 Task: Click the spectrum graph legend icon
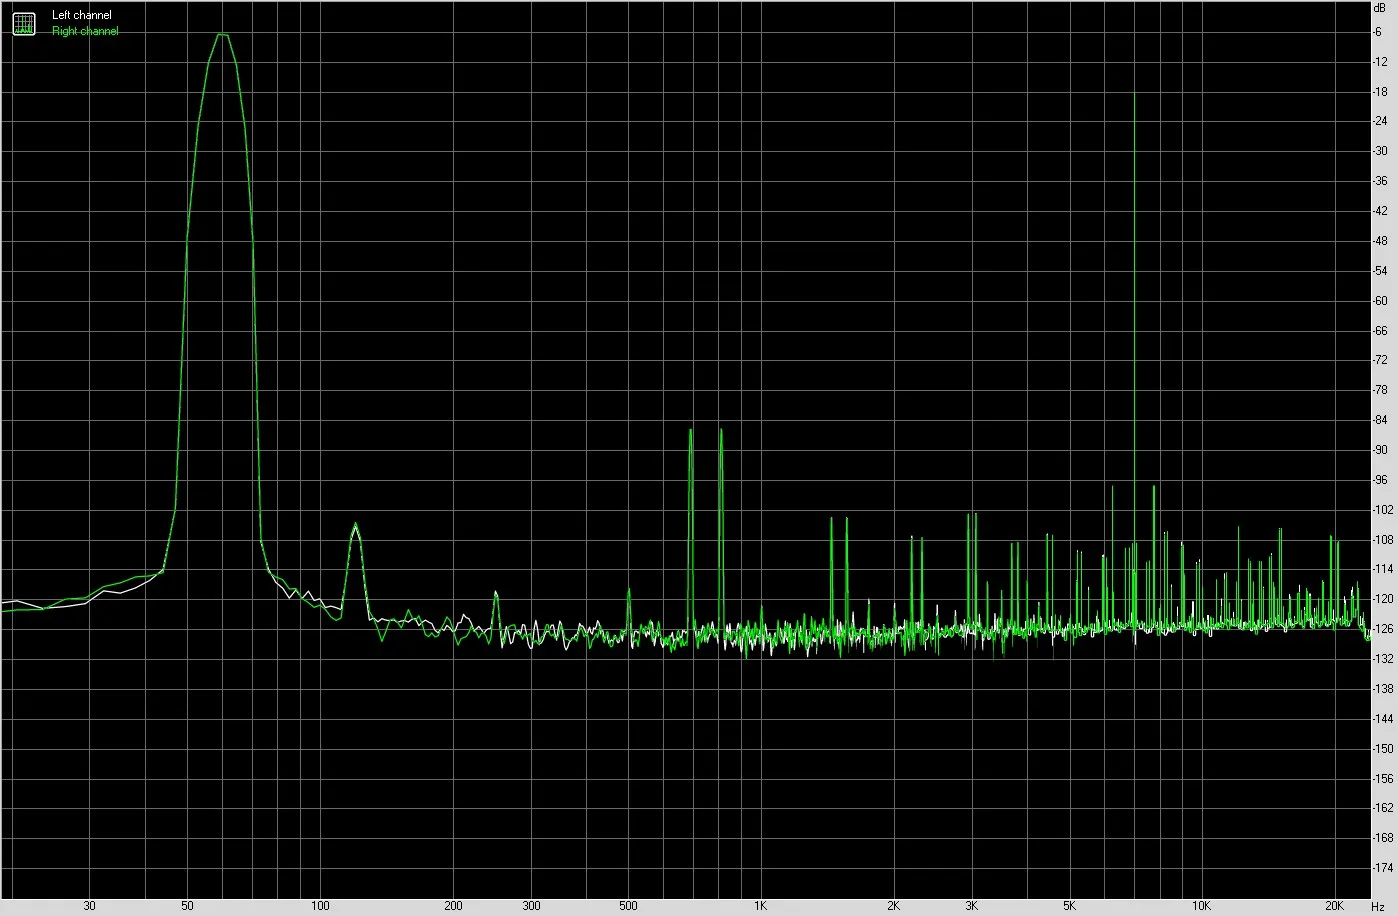coord(24,23)
